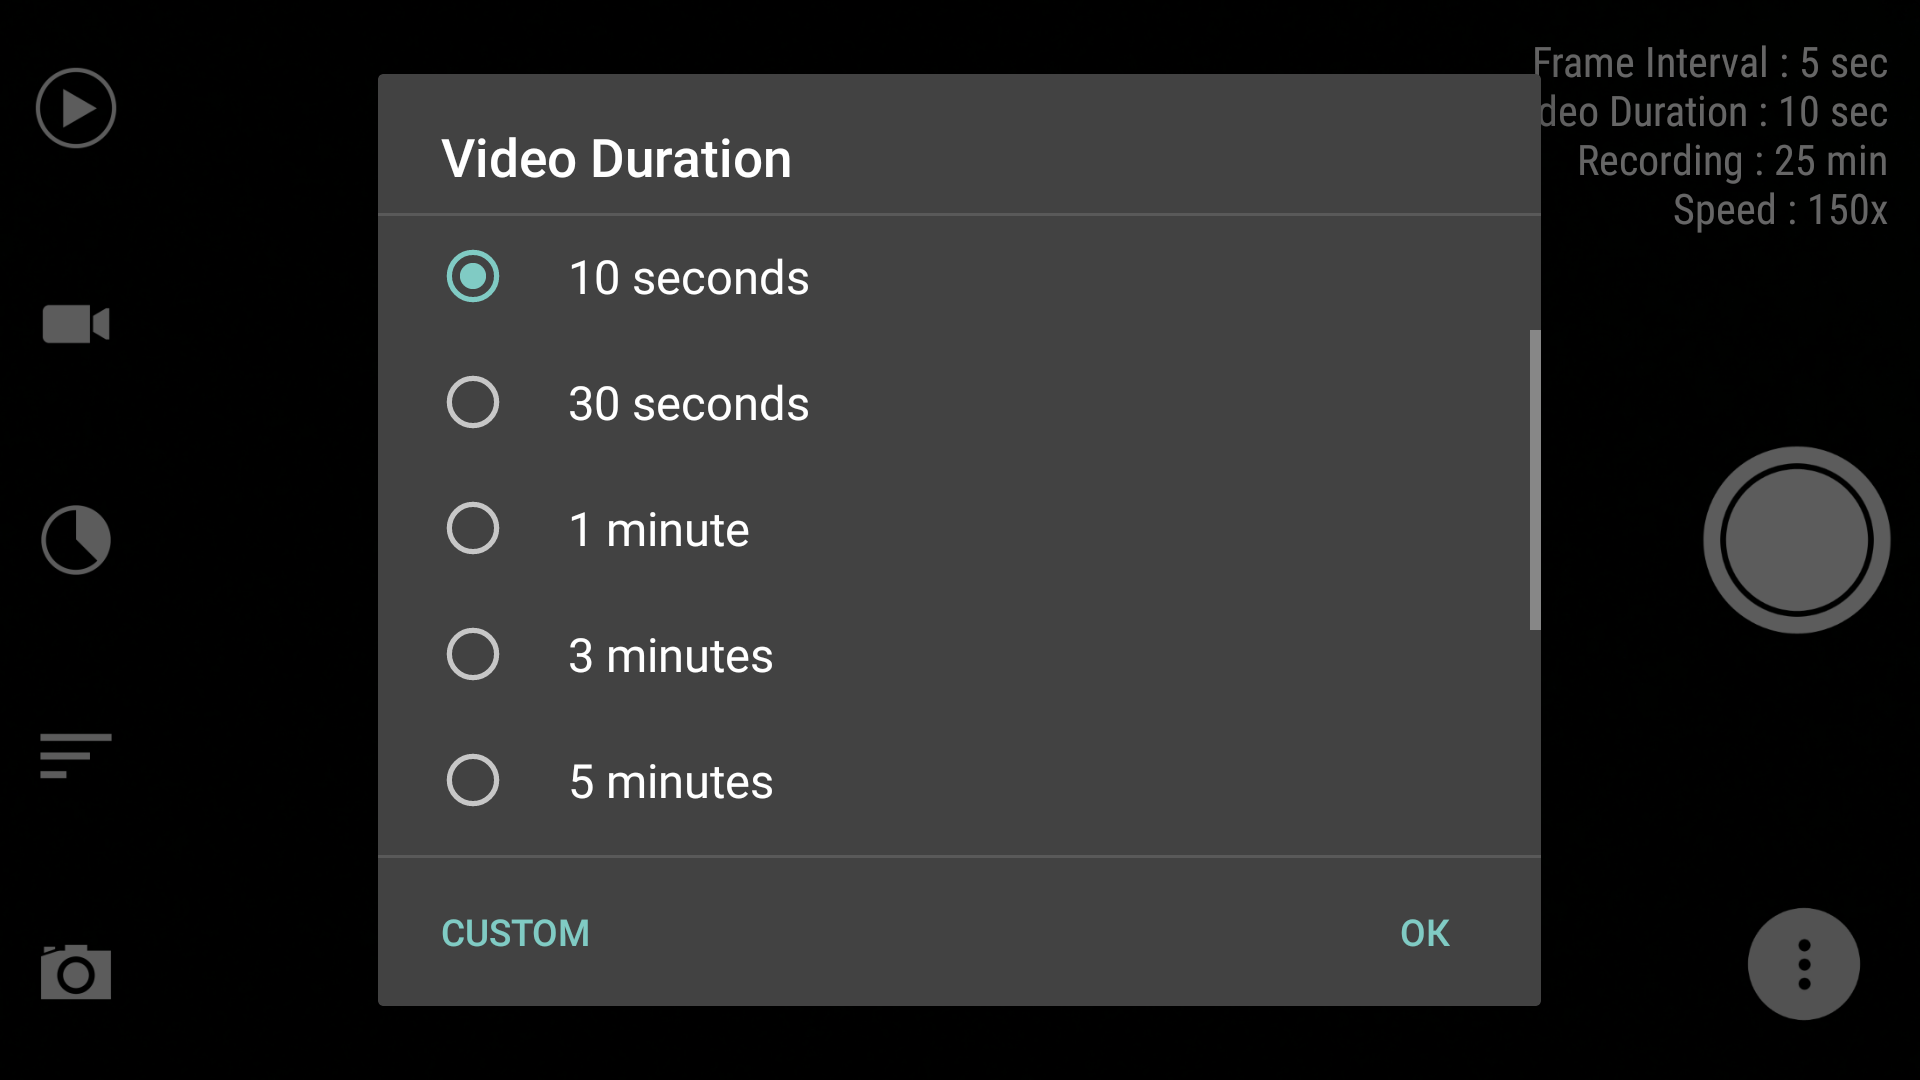The width and height of the screenshot is (1920, 1080).
Task: Choose the 5 minutes option label
Action: coord(671,782)
